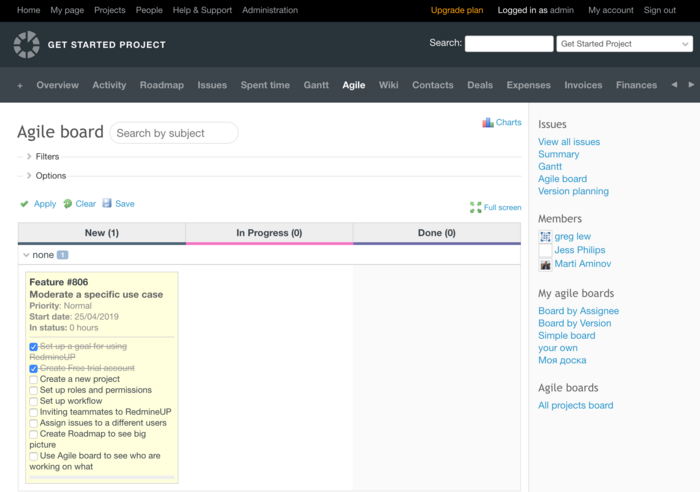Uncheck 'Create Free trial account' checkbox

pos(34,368)
